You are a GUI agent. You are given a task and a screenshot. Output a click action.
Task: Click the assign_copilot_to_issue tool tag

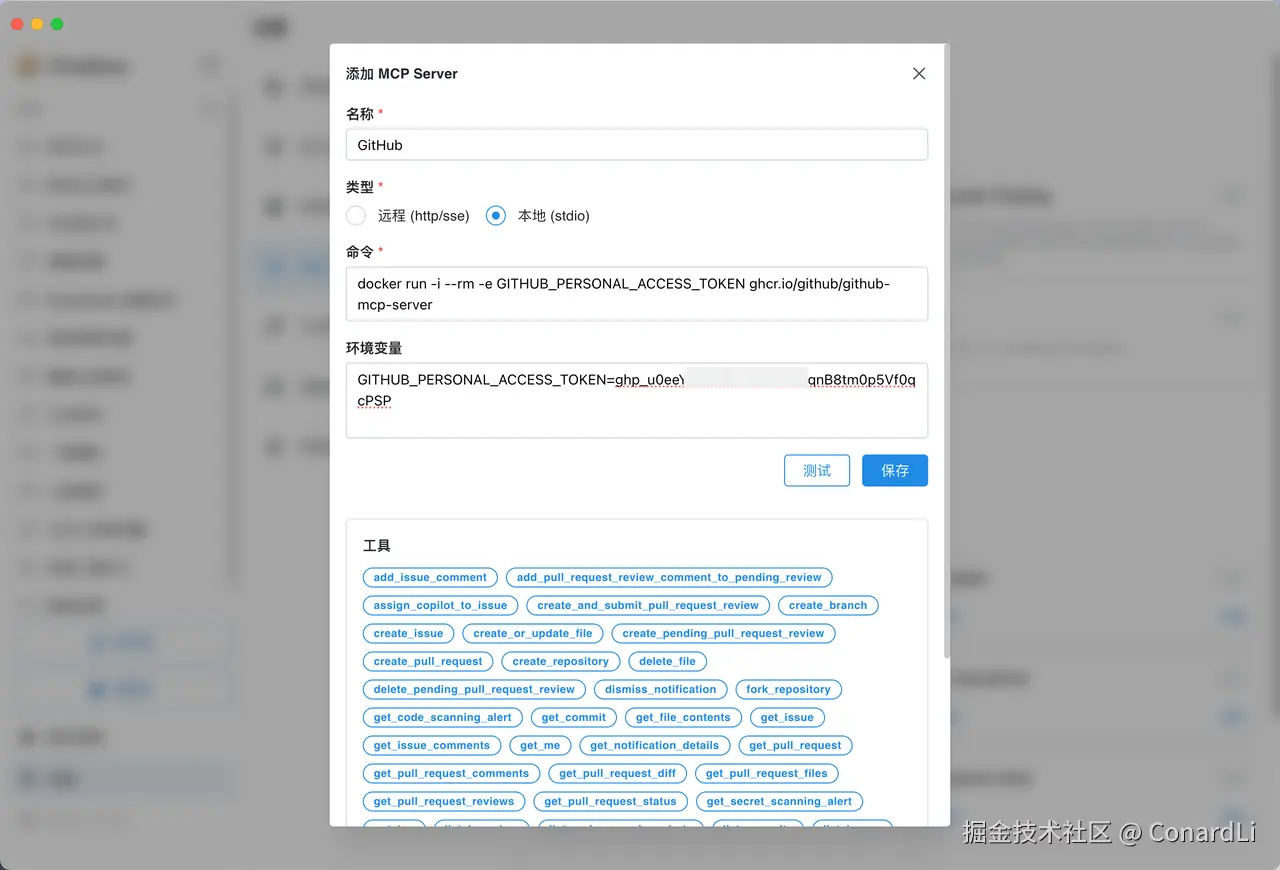[440, 605]
